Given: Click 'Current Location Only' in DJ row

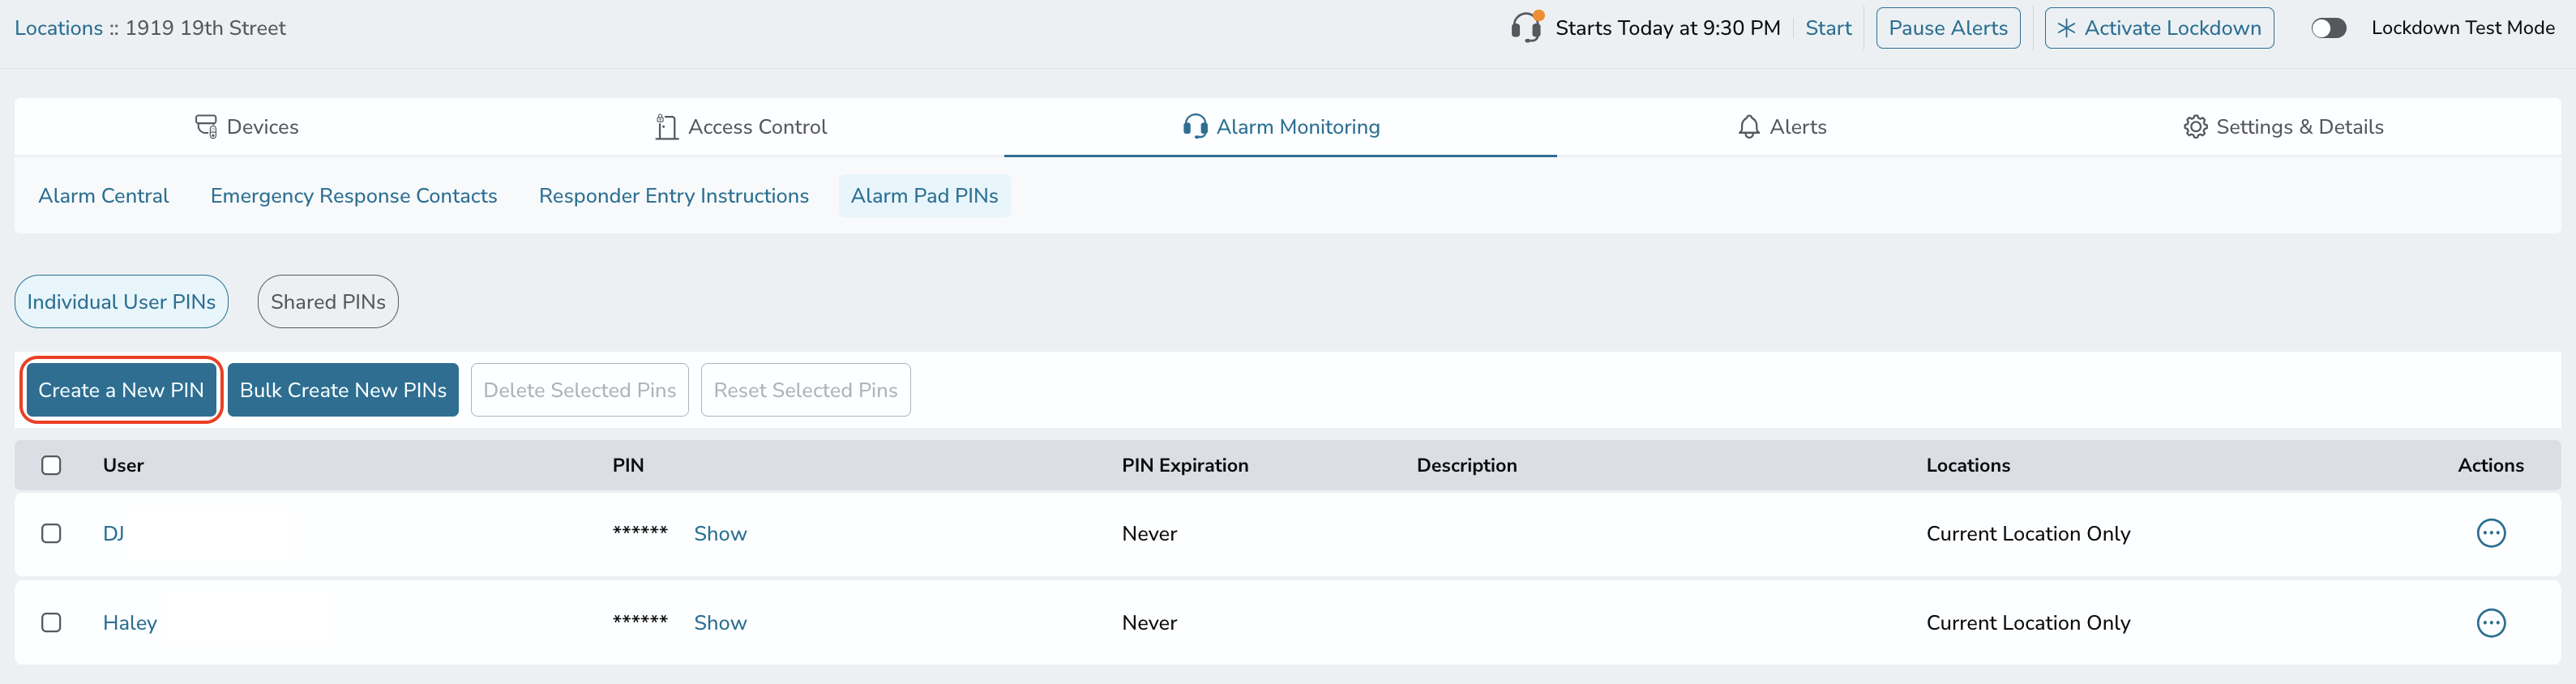Looking at the screenshot, I should click(2028, 534).
